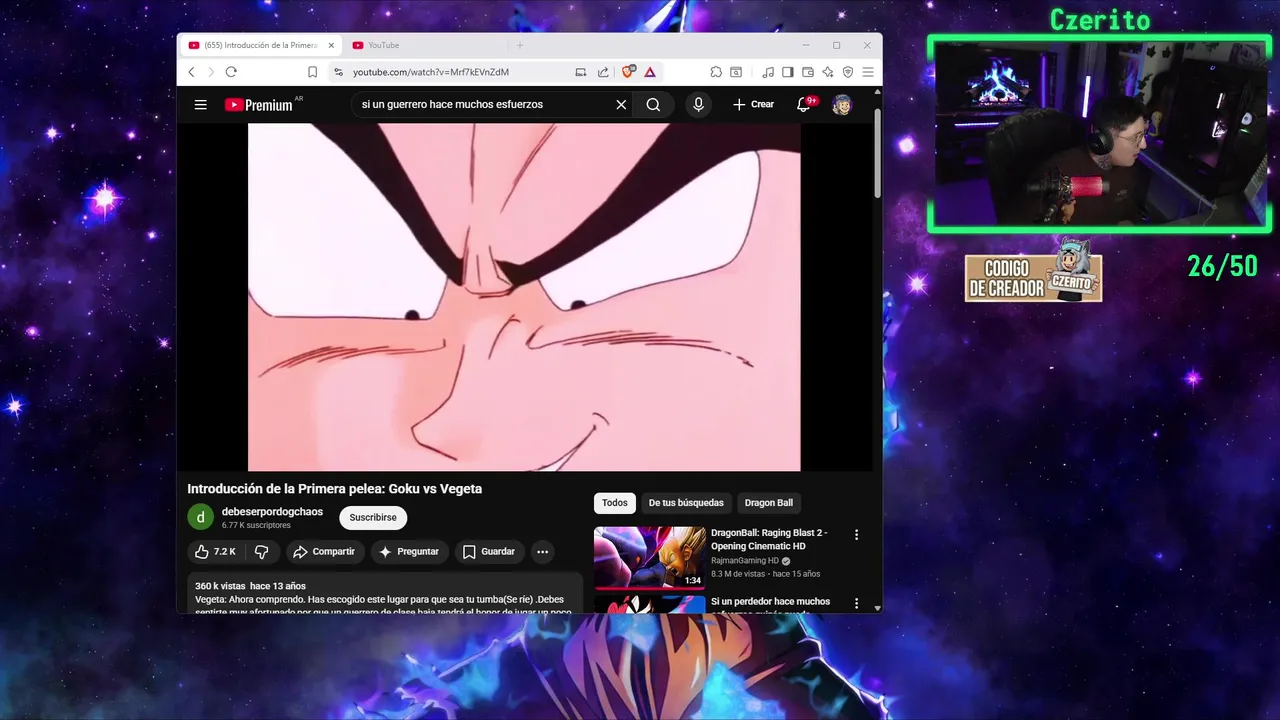Select the Dragon Ball filter chip
This screenshot has height=720, width=1280.
tap(769, 503)
